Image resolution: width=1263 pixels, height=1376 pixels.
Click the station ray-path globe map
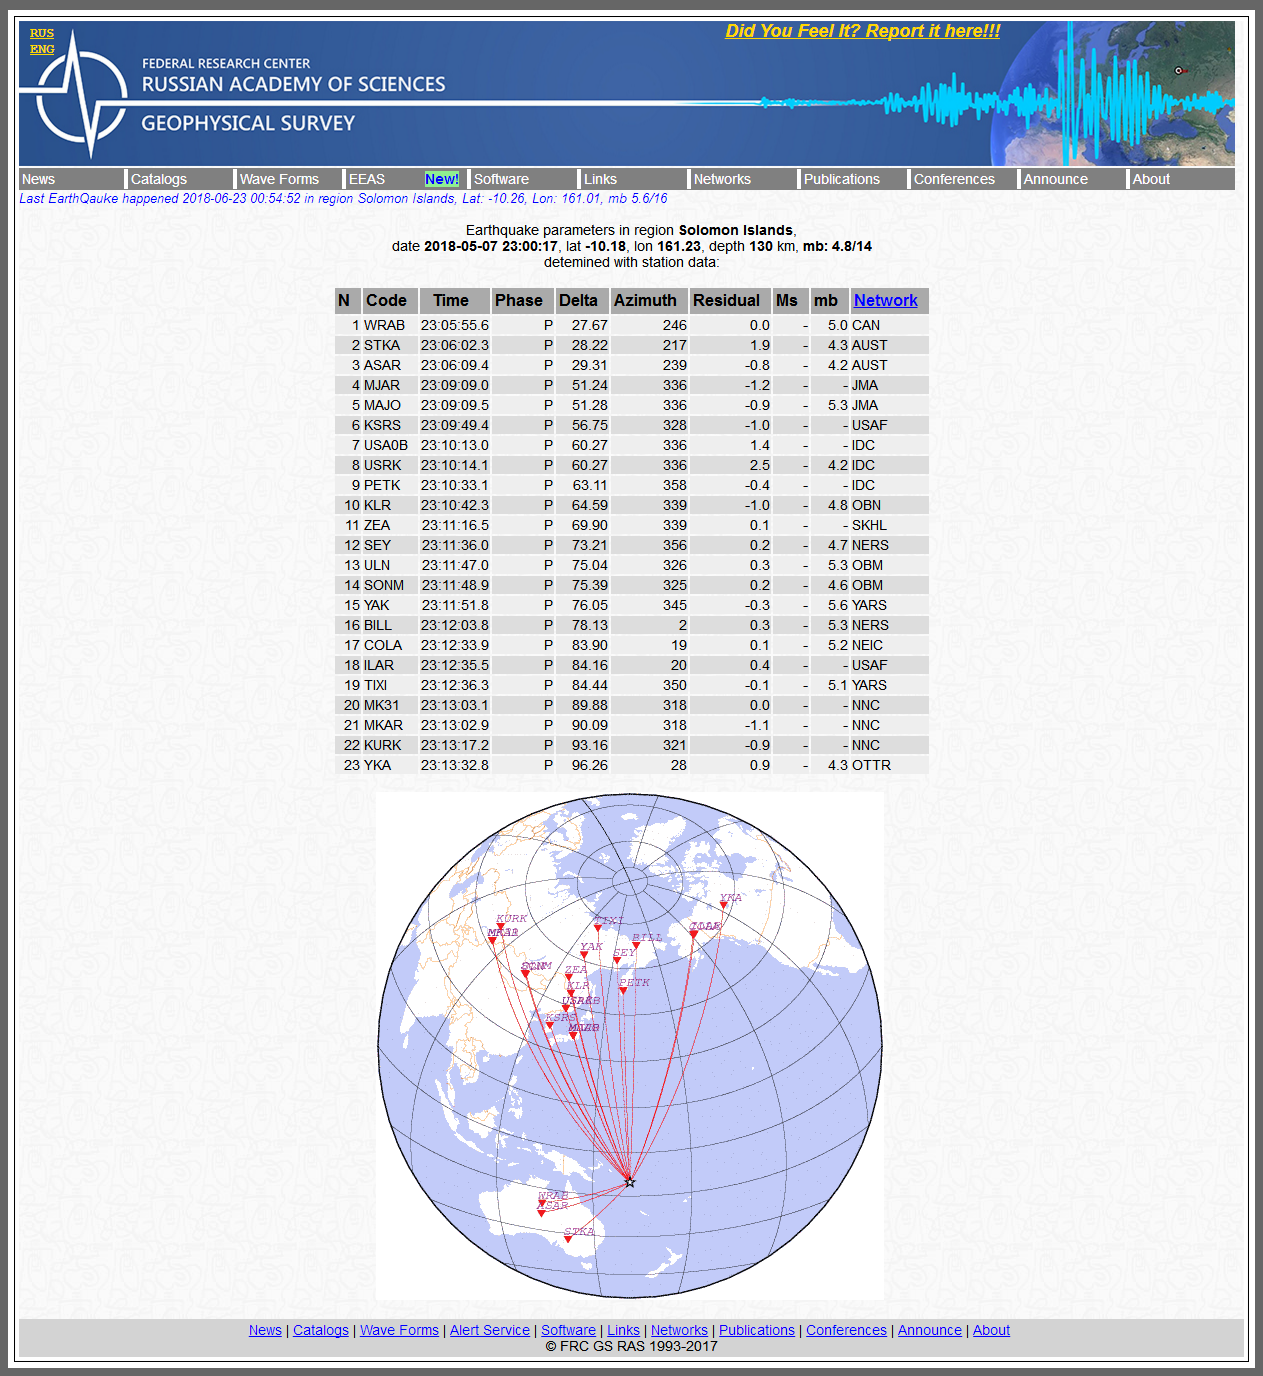tap(630, 1046)
